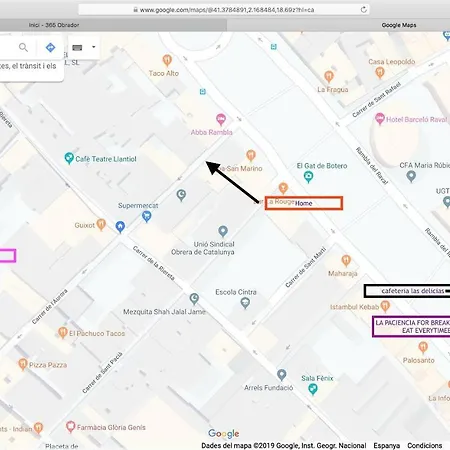Switch to the Inici - 365 Obrador tab
This screenshot has width=450, height=450.
(x=54, y=25)
